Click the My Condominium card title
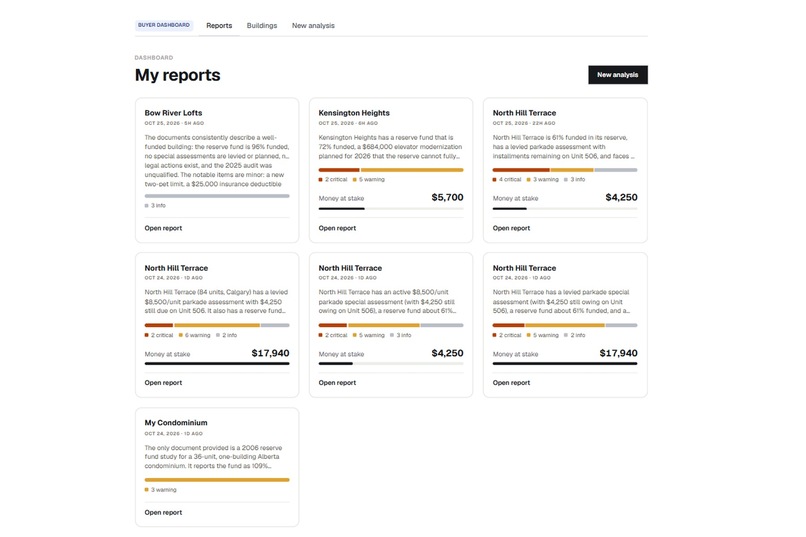The height and width of the screenshot is (537, 806). tap(176, 423)
